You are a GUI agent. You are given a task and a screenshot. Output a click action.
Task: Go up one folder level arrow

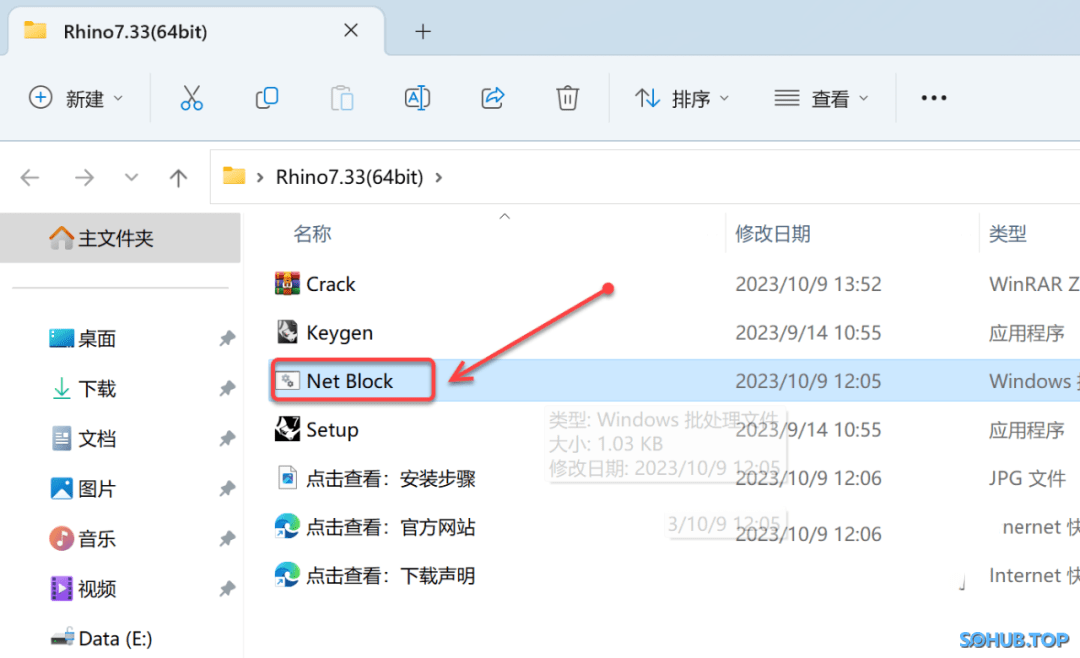[x=179, y=178]
